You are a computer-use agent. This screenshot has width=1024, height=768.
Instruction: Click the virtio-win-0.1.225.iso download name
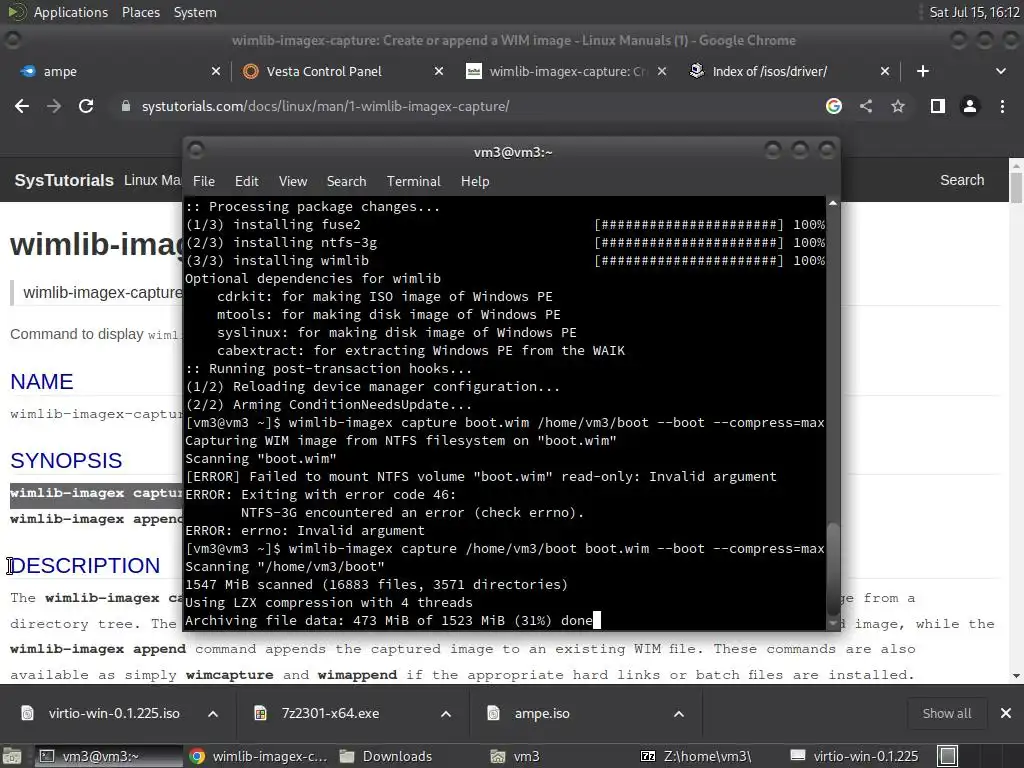[x=114, y=713]
